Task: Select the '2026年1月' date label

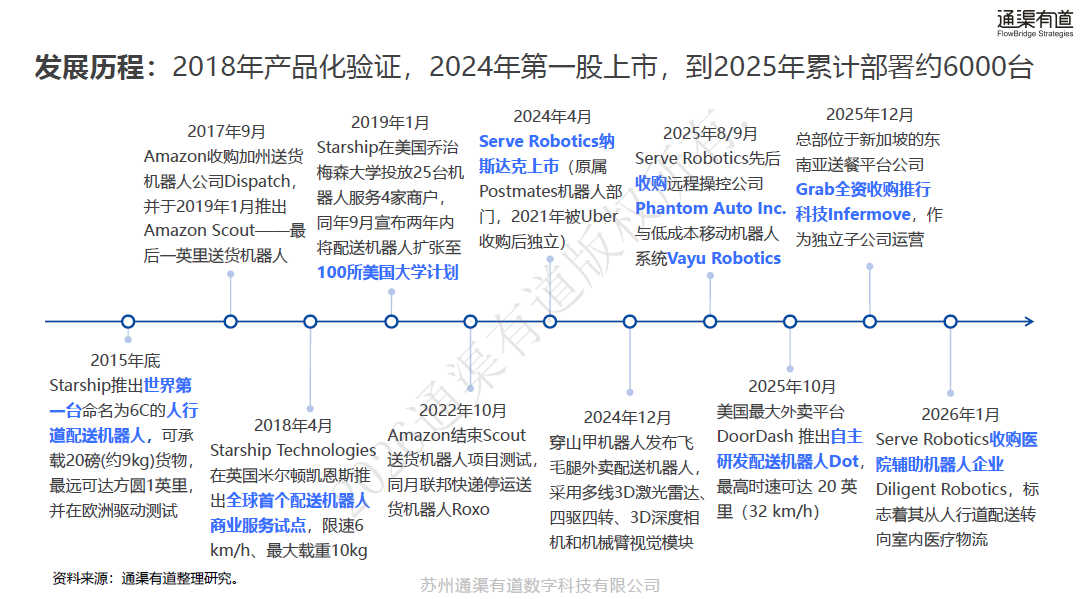Action: tap(960, 414)
